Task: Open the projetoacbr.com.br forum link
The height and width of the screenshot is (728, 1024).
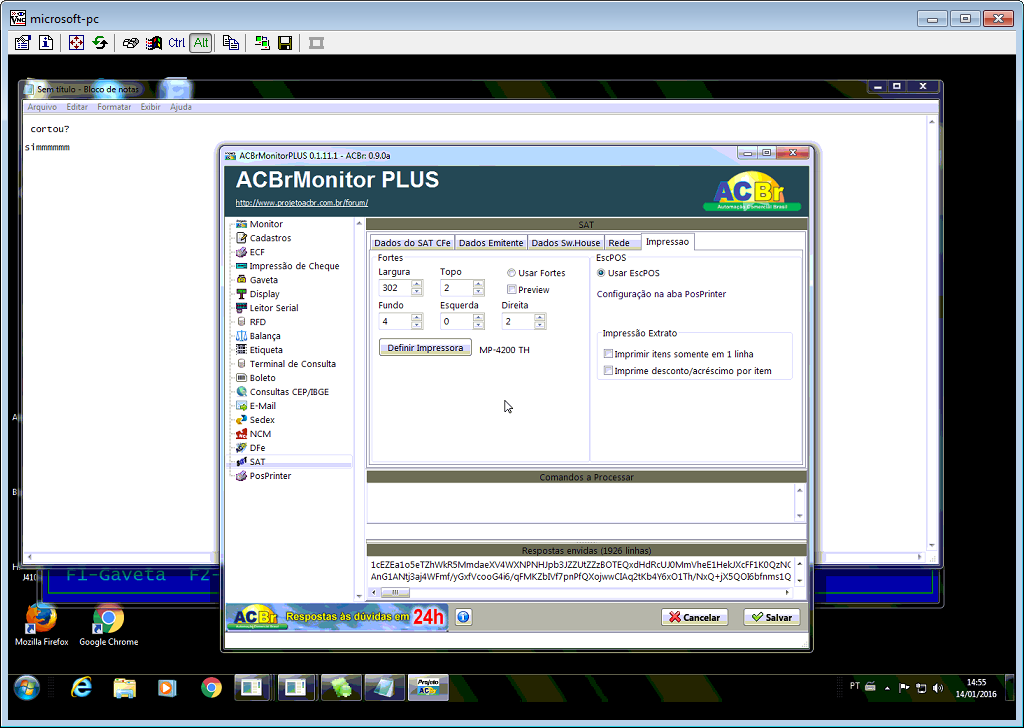Action: pyautogui.click(x=302, y=203)
